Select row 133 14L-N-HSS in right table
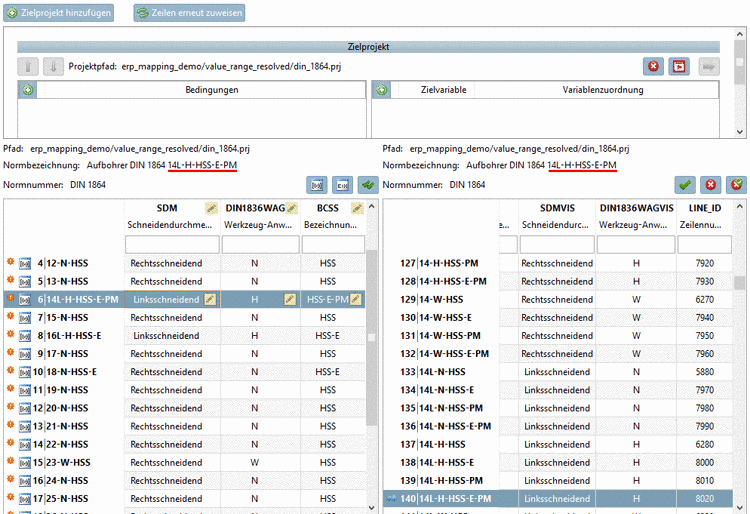 pos(450,371)
